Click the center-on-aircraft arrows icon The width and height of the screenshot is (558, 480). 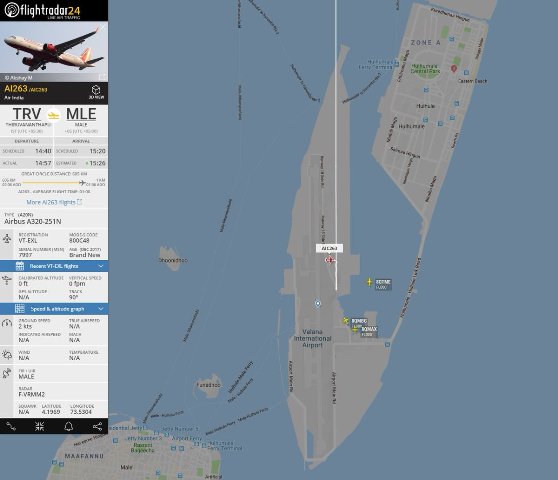pos(40,426)
